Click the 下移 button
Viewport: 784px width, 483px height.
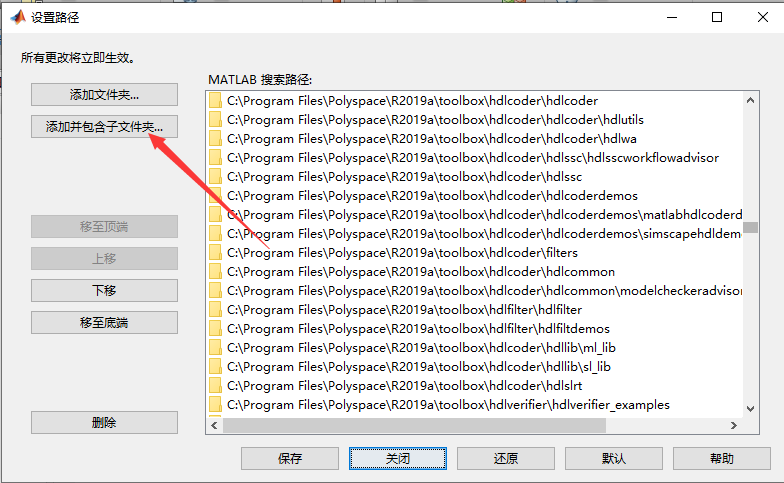click(x=104, y=290)
